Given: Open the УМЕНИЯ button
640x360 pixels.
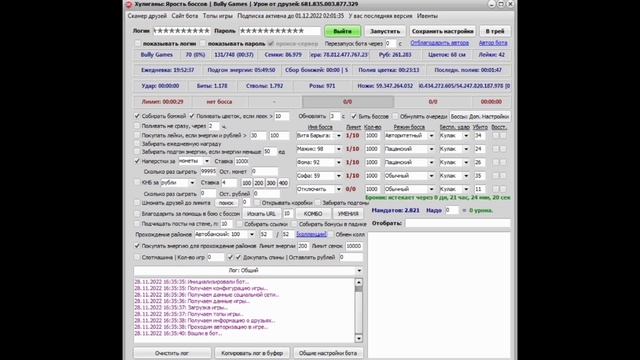Looking at the screenshot, I should (x=348, y=213).
